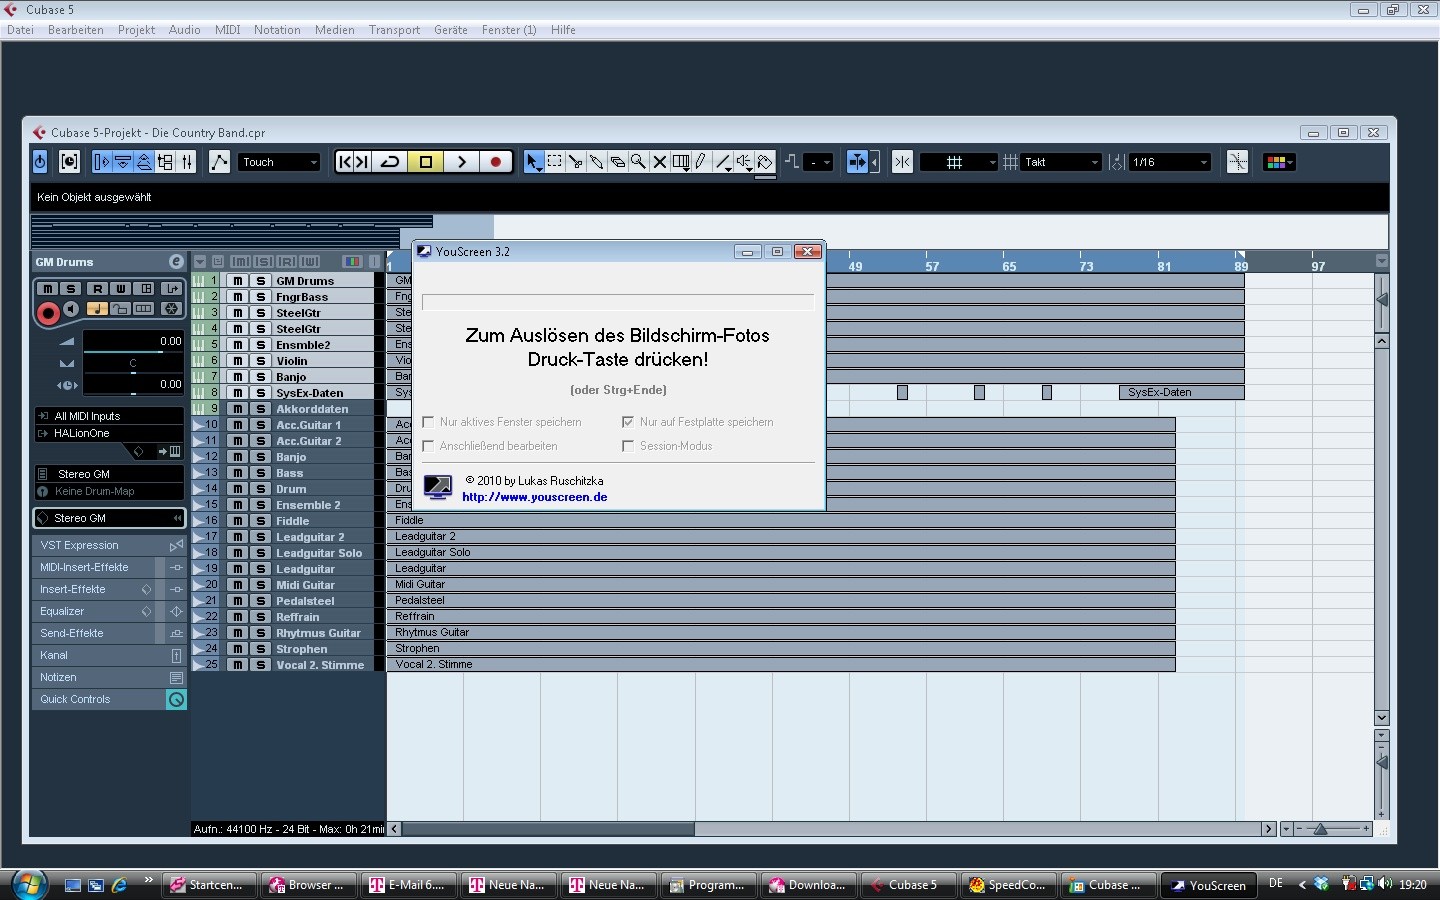This screenshot has width=1440, height=900.
Task: Expand the VST Expression inspector section
Action: coord(109,546)
